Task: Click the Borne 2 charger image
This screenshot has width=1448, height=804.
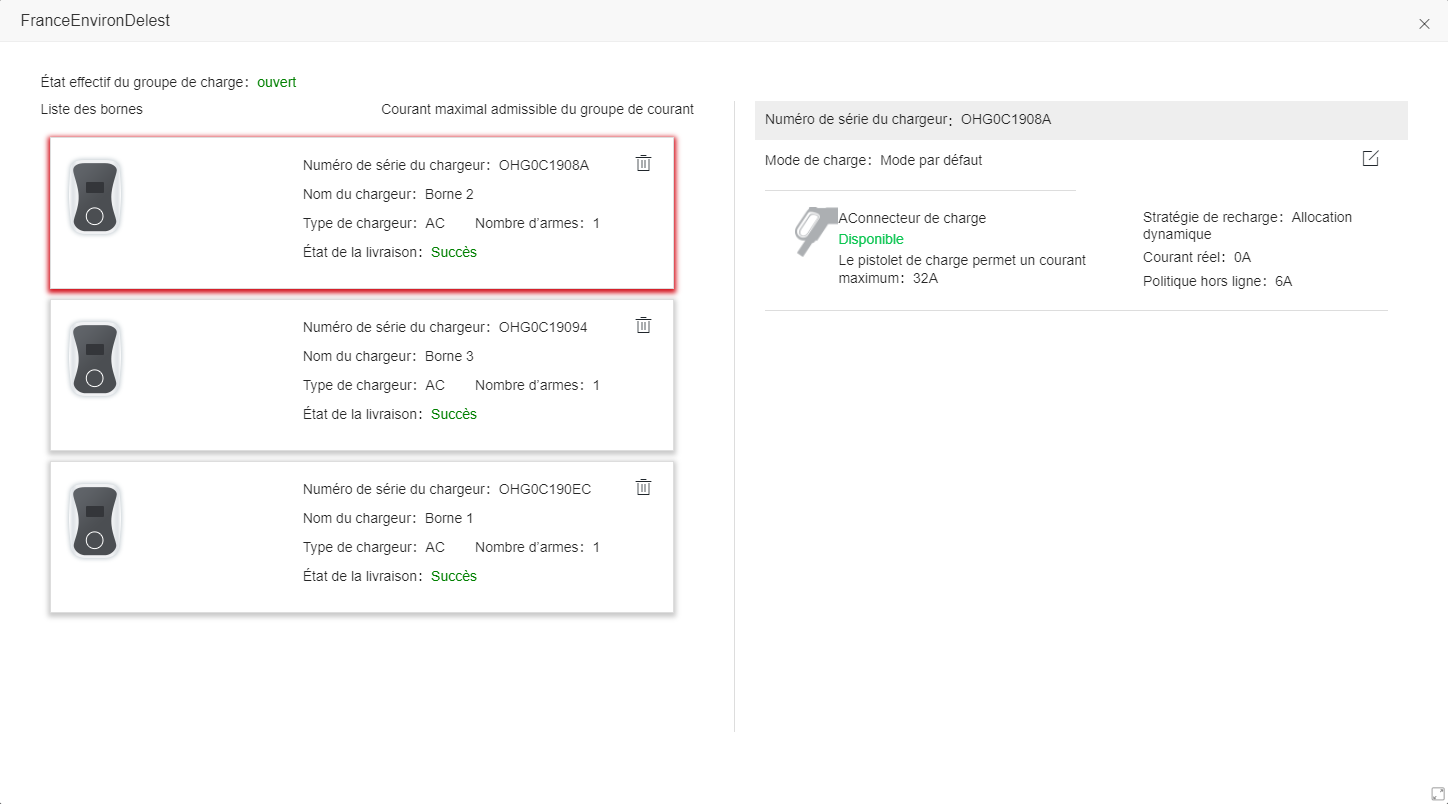Action: pyautogui.click(x=95, y=197)
